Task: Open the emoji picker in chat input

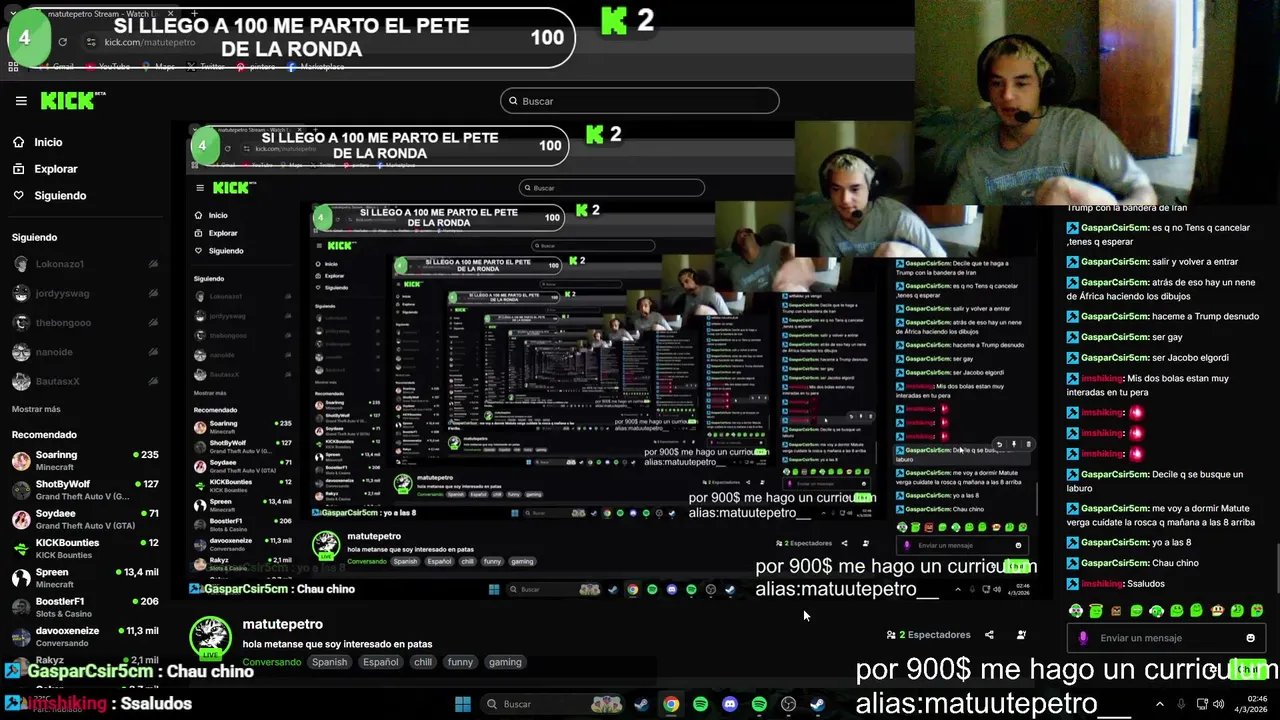Action: (x=1250, y=638)
